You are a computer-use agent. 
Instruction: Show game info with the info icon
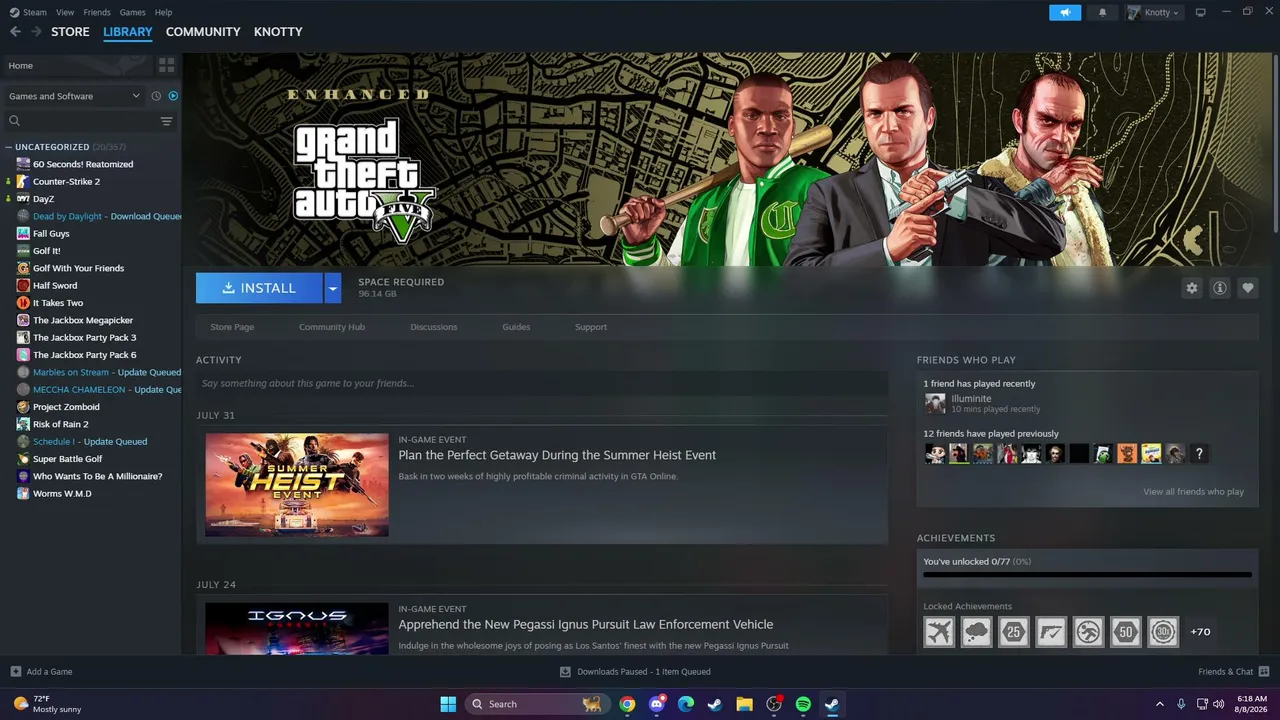coord(1220,288)
